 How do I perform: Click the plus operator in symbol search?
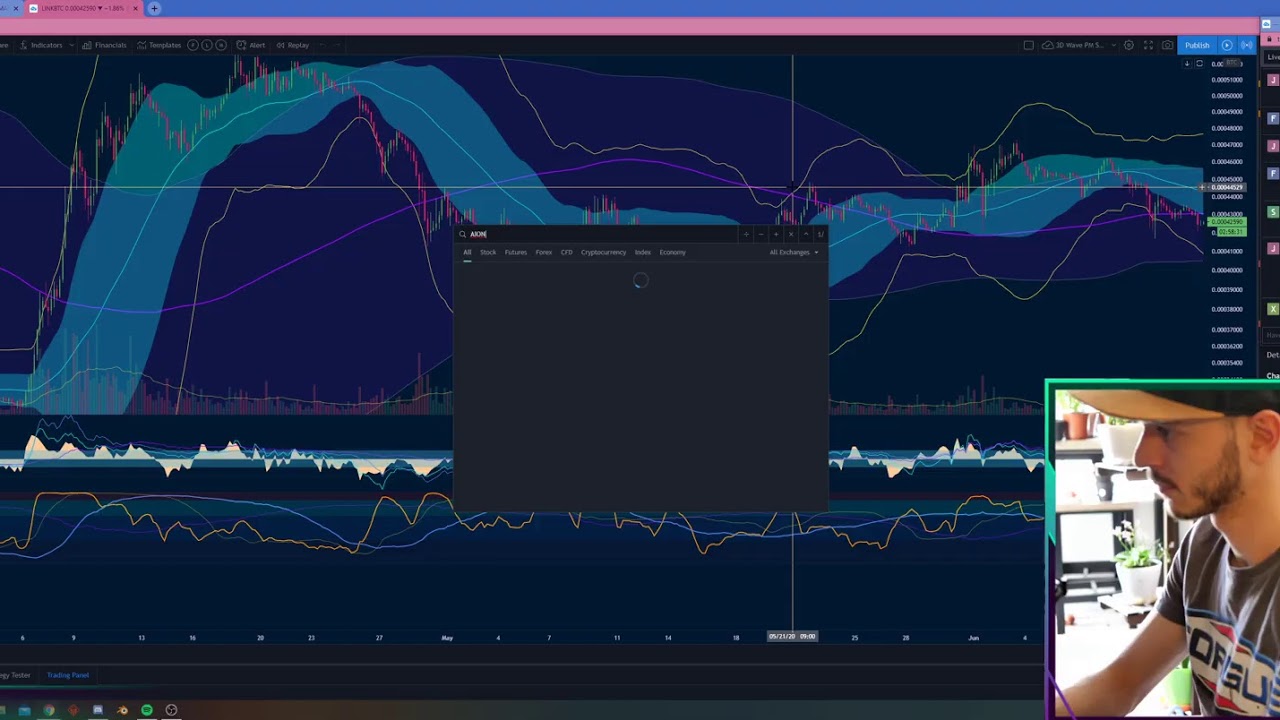click(776, 234)
